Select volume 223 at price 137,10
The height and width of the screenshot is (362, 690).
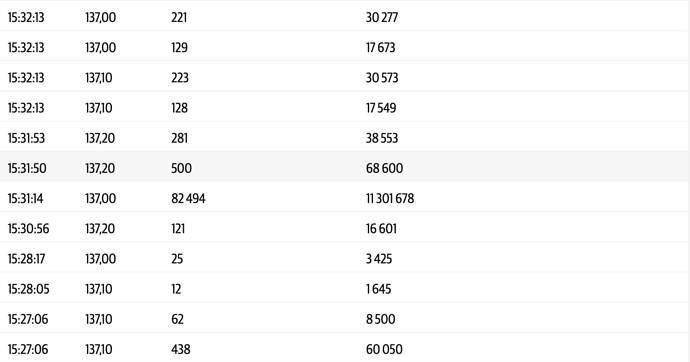pos(180,78)
